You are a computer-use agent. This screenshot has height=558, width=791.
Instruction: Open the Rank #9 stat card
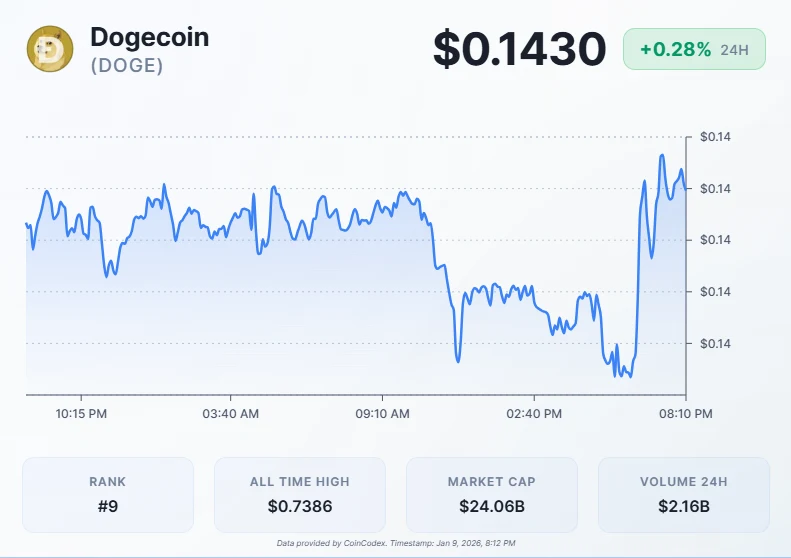108,494
